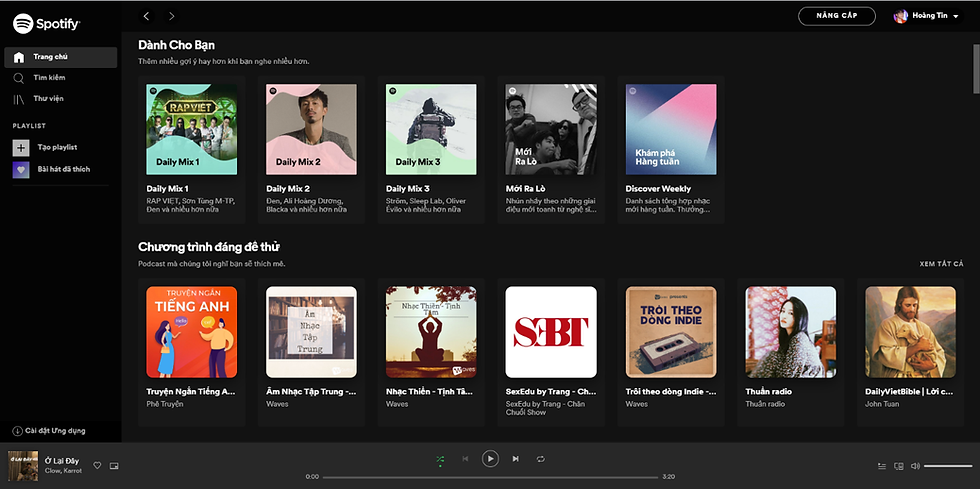
Task: Open Daily Mix 3 cover
Action: click(x=431, y=129)
